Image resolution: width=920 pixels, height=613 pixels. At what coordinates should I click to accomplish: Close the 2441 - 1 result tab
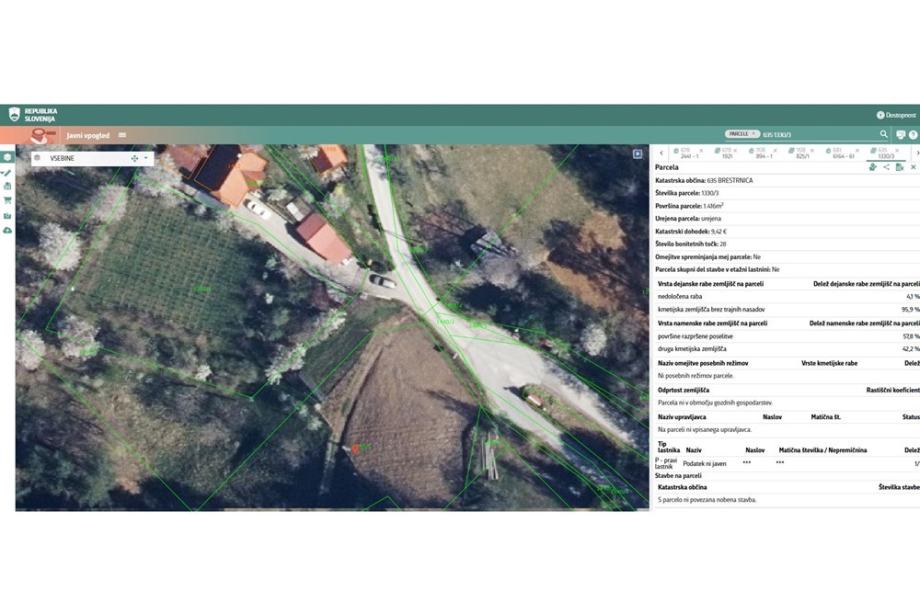[701, 151]
